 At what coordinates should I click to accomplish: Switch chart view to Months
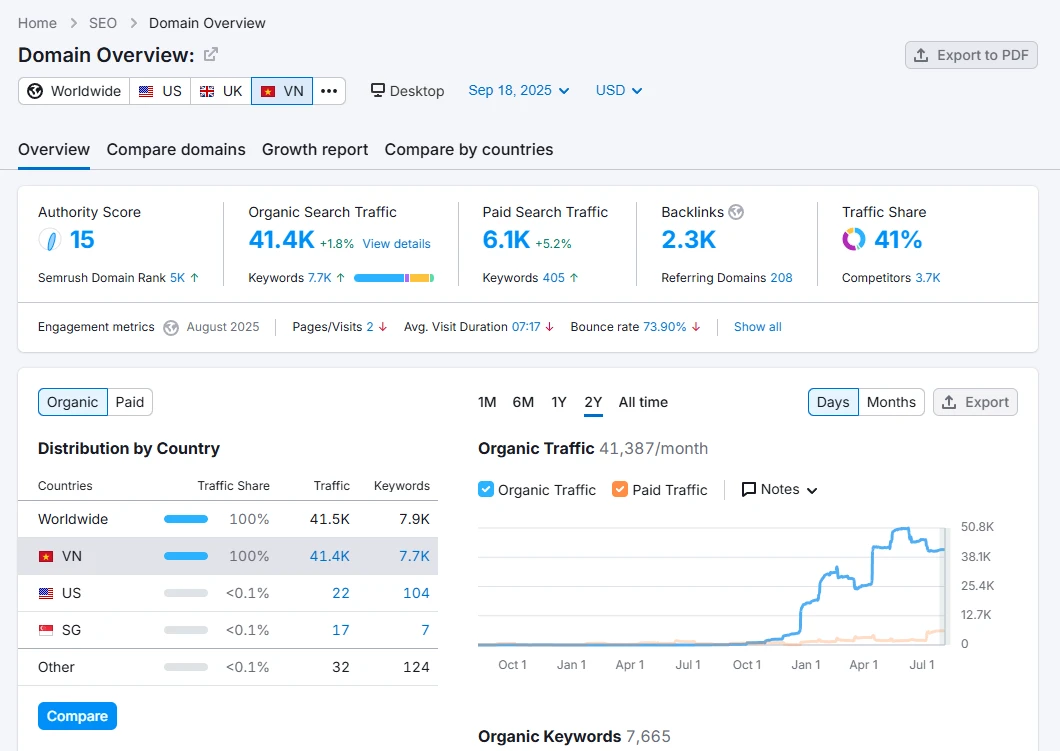coord(890,402)
